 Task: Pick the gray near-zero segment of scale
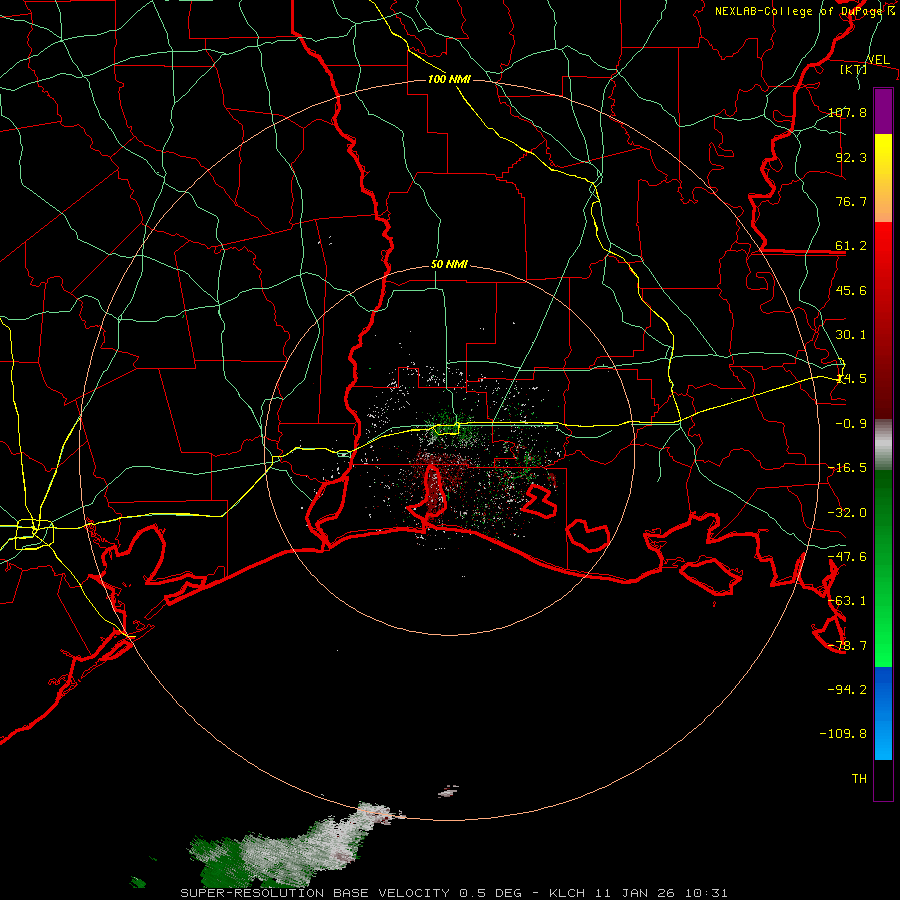(x=883, y=445)
